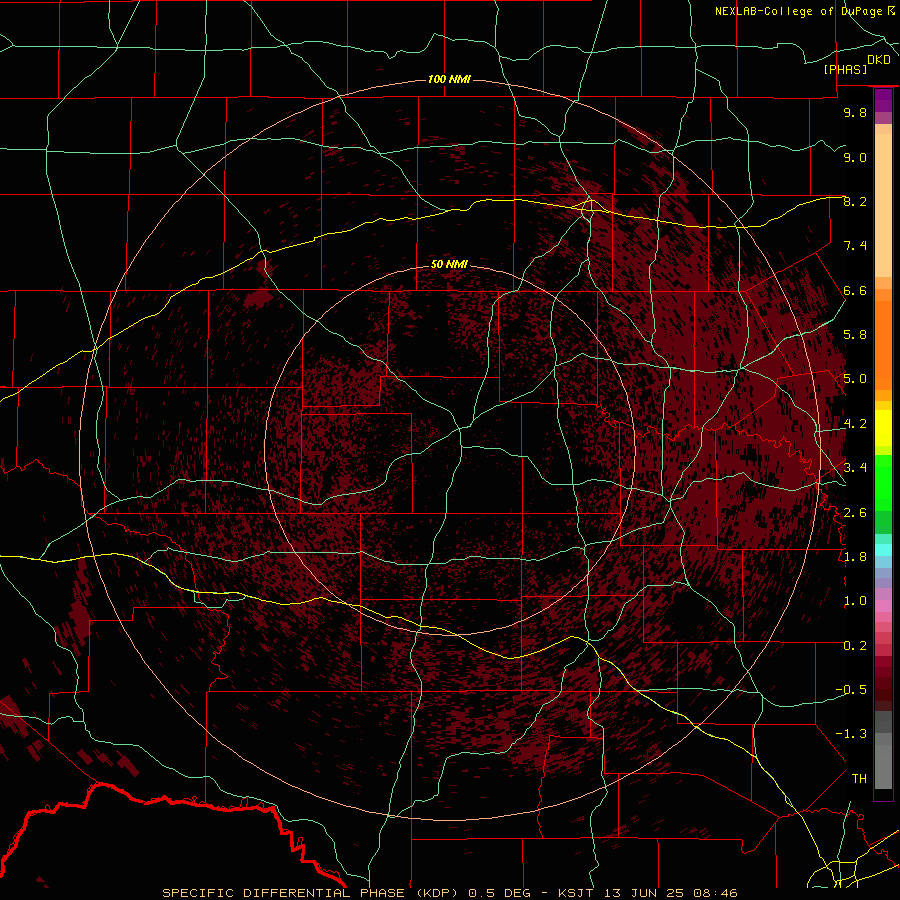This screenshot has height=900, width=900.
Task: Click the 4.2 value on the color scale
Action: pos(855,424)
